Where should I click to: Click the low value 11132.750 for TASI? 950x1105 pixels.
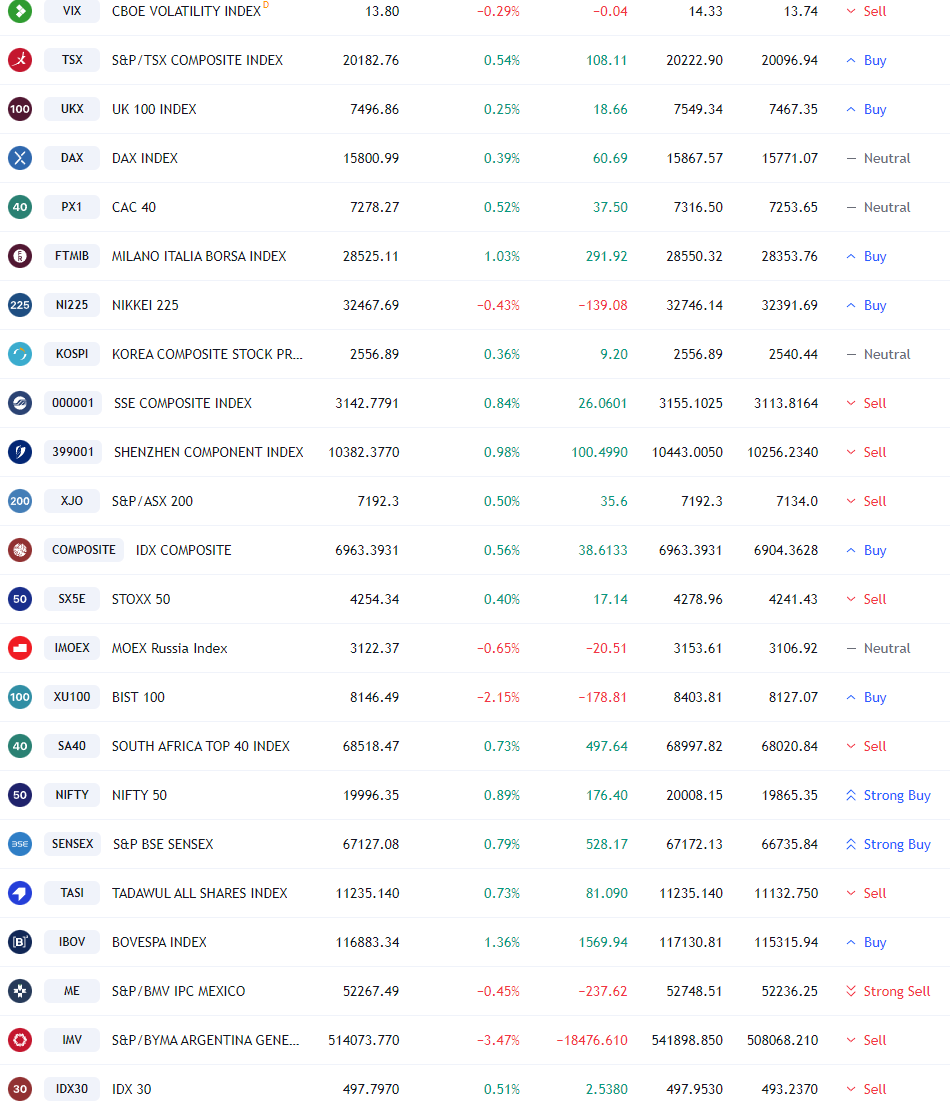(786, 893)
